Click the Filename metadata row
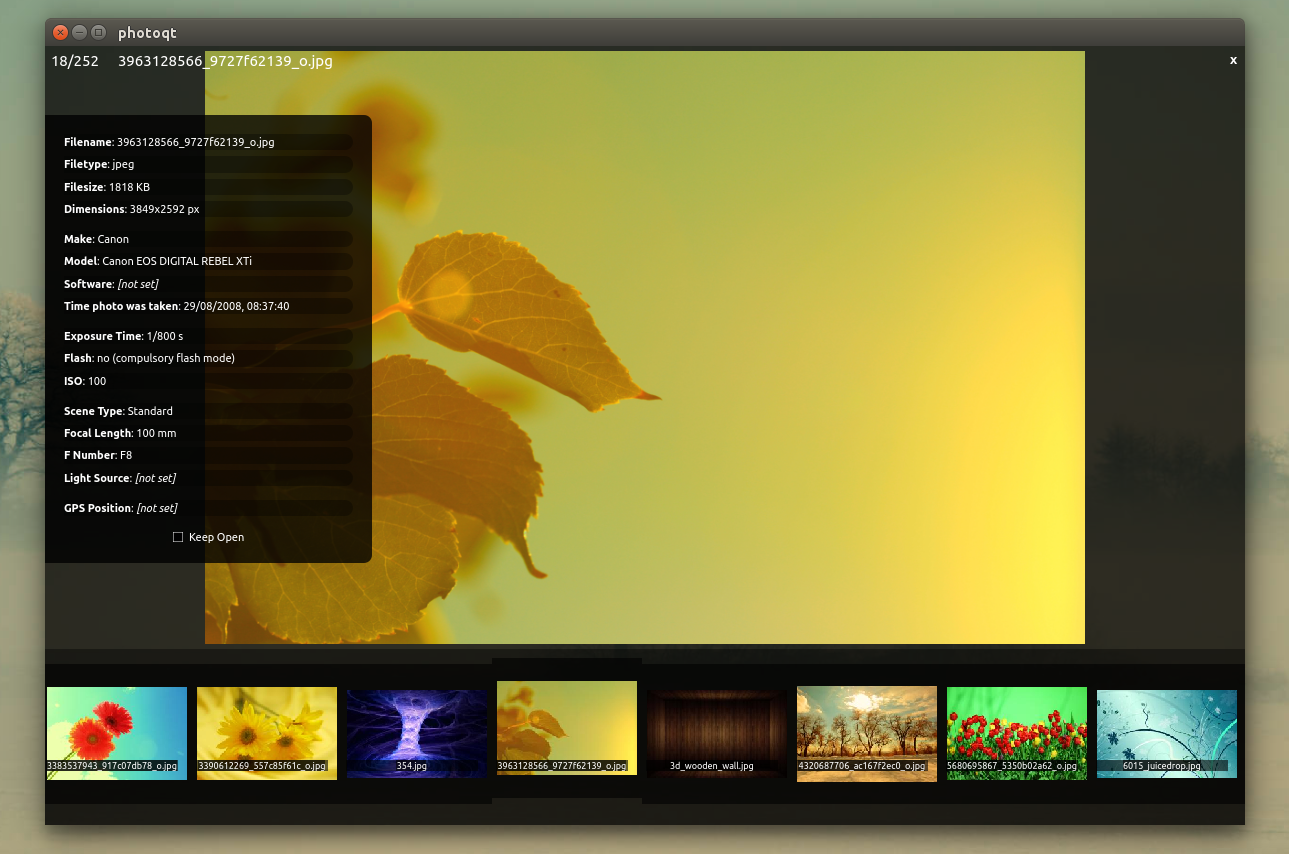 tap(208, 142)
